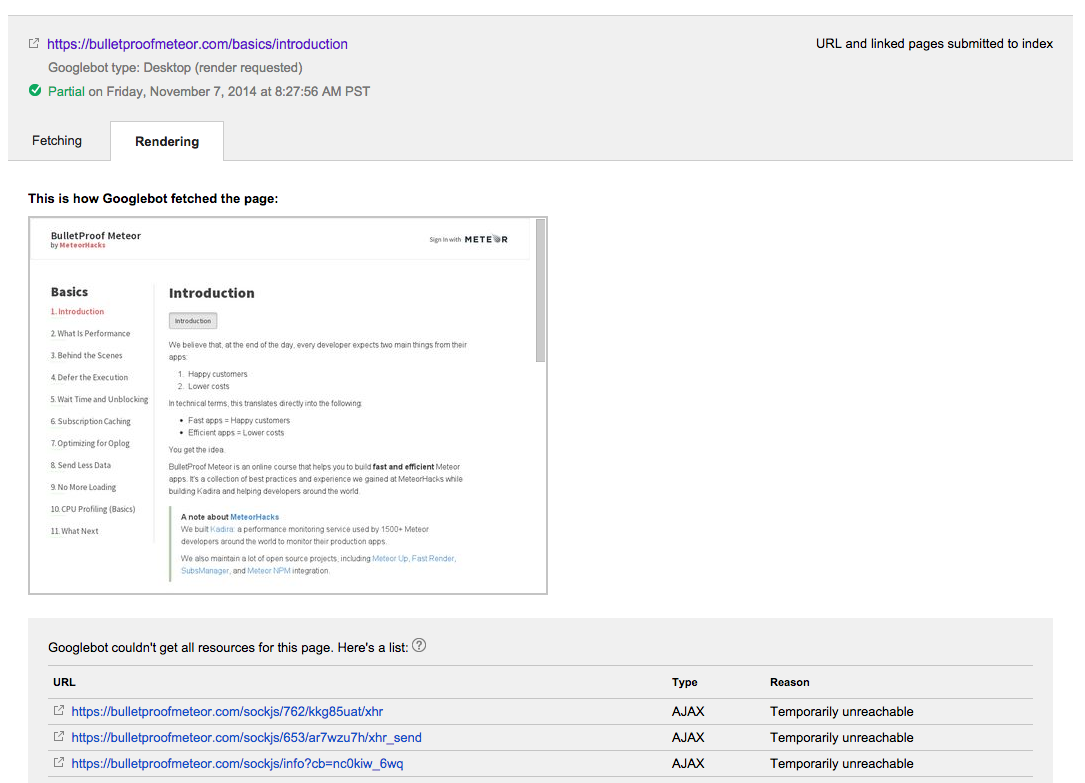Click the Meteor Up link in the preview

(390, 559)
